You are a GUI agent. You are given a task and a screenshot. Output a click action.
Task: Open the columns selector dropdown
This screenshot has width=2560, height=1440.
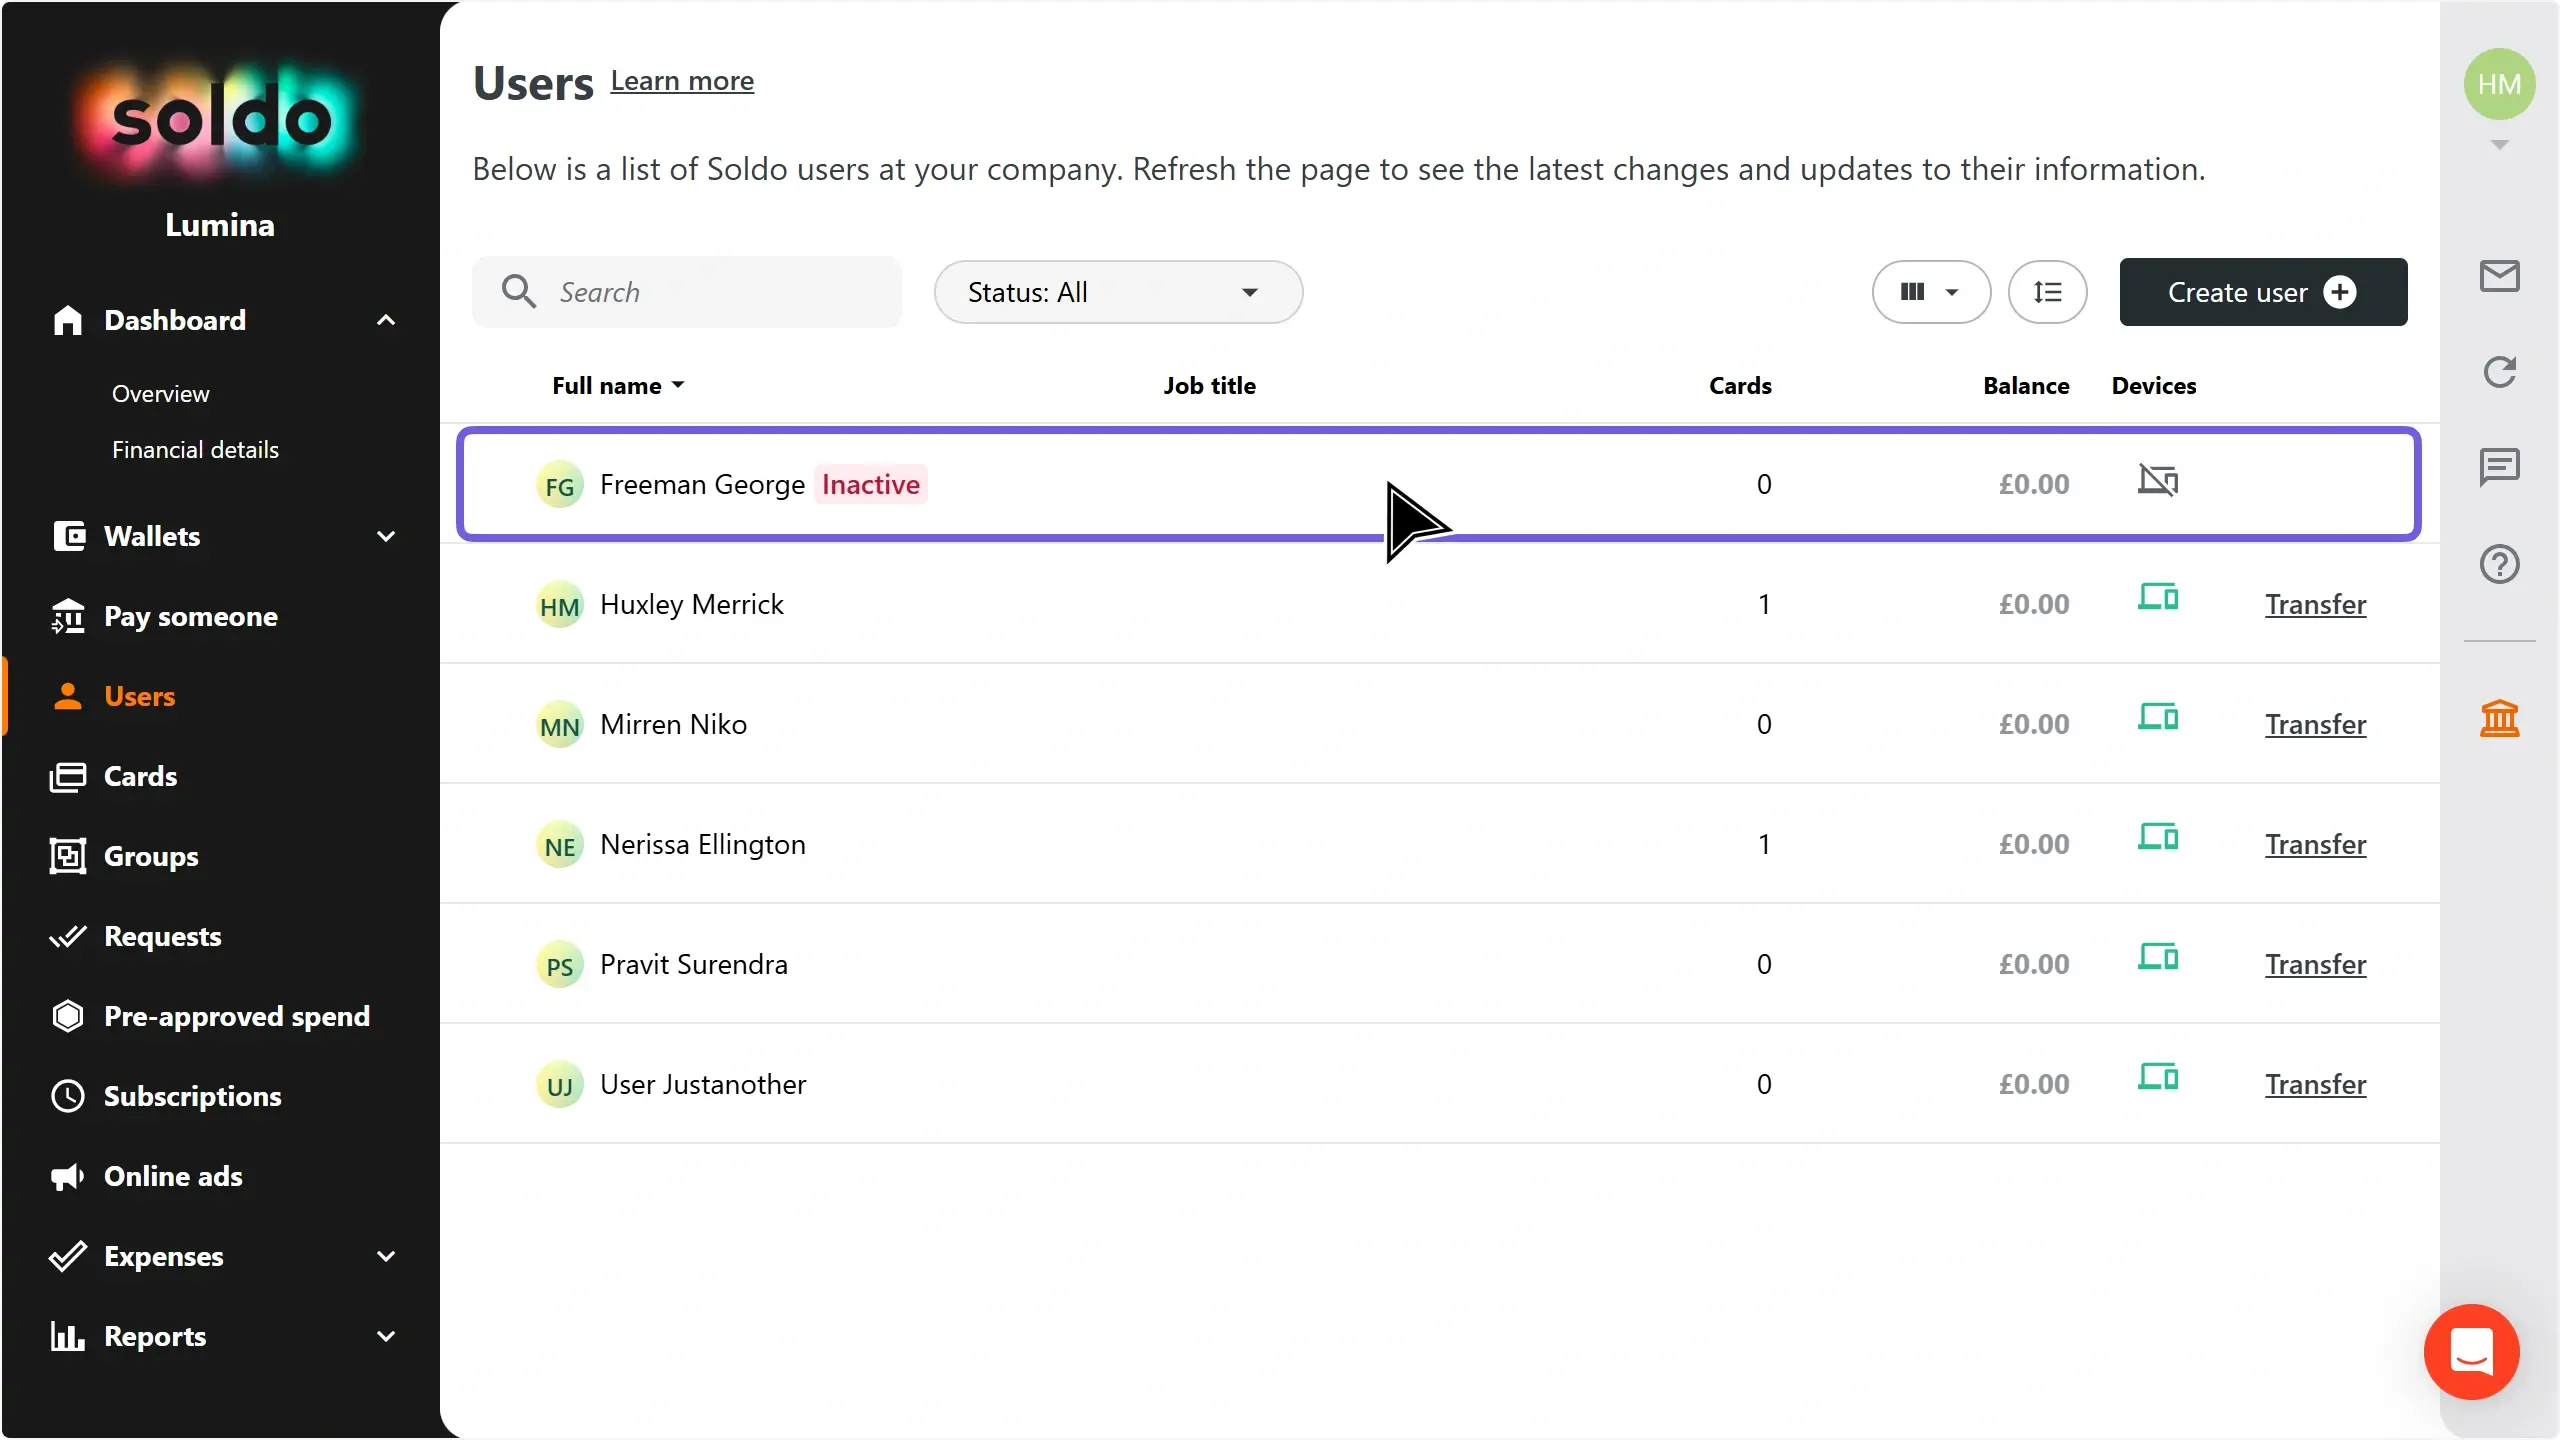pos(1930,292)
